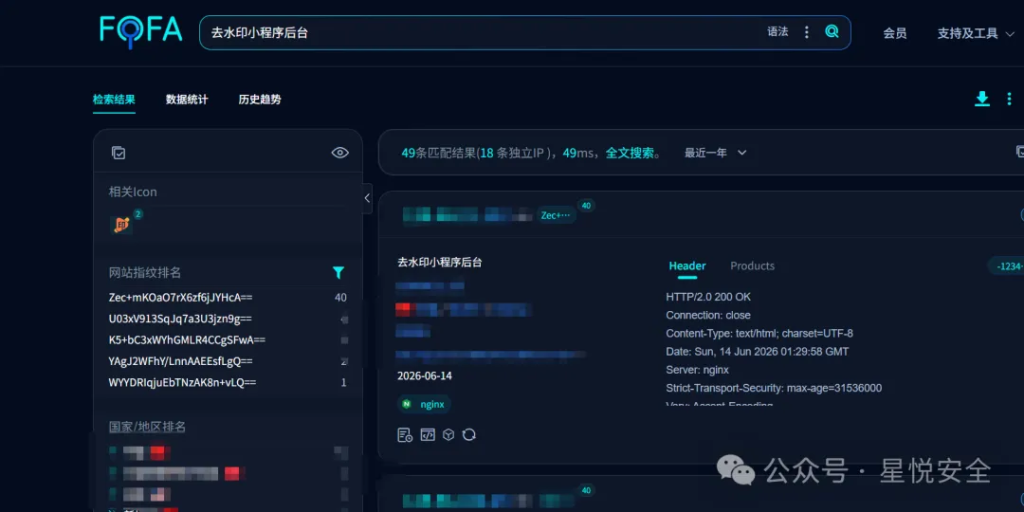Click the 相关Icon heading
The width and height of the screenshot is (1024, 512).
[133, 192]
